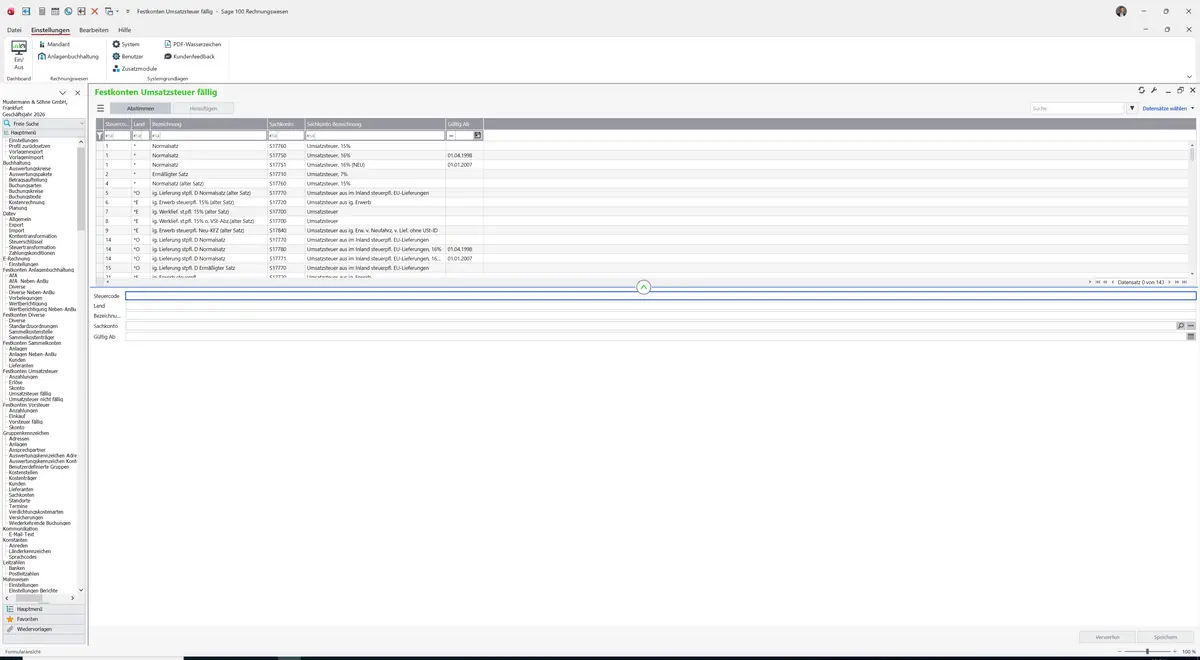Click the Abstimmen button
The height and width of the screenshot is (660, 1200).
tap(141, 108)
